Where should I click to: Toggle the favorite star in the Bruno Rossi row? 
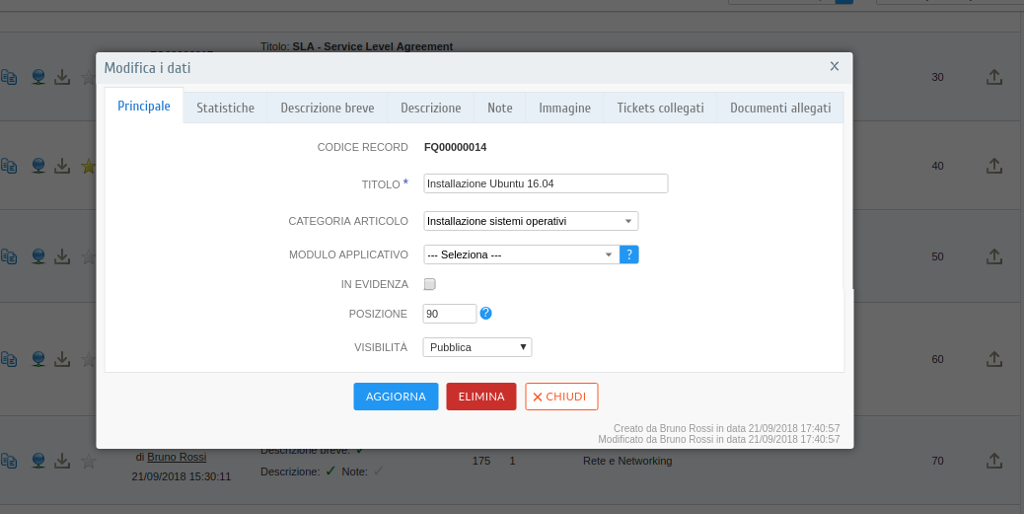coord(89,461)
